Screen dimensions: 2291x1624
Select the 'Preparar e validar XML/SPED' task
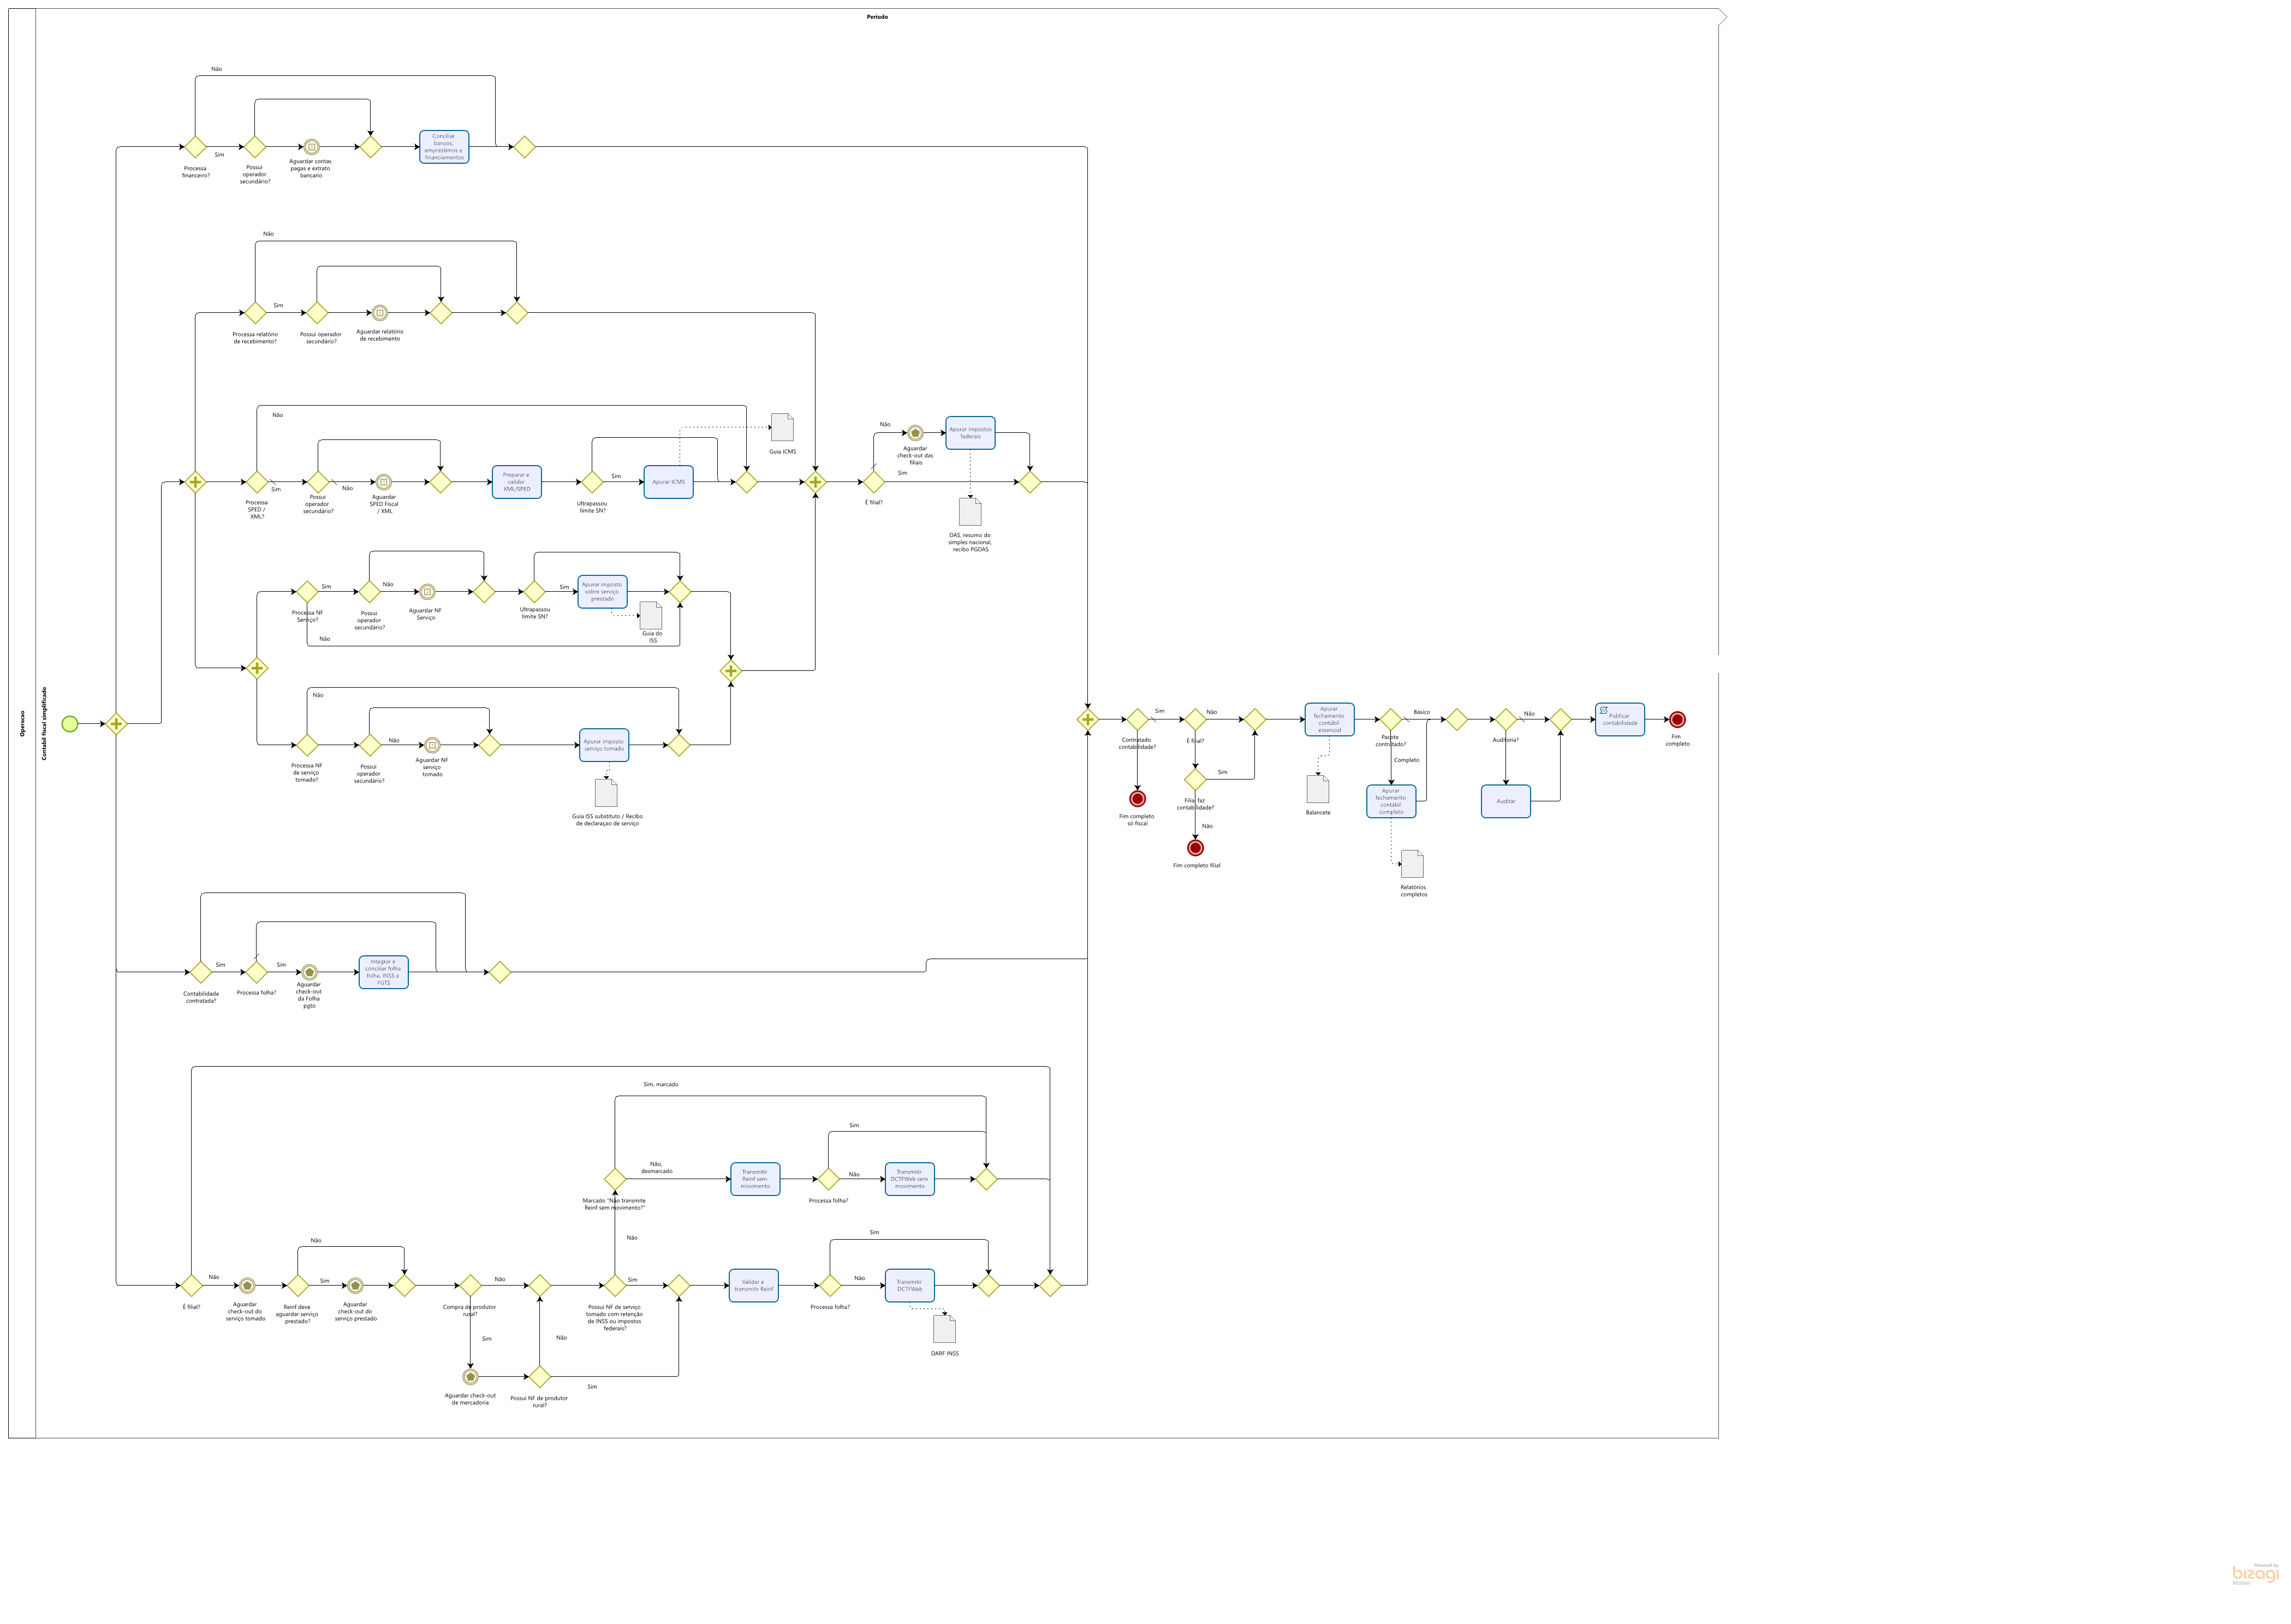click(516, 482)
